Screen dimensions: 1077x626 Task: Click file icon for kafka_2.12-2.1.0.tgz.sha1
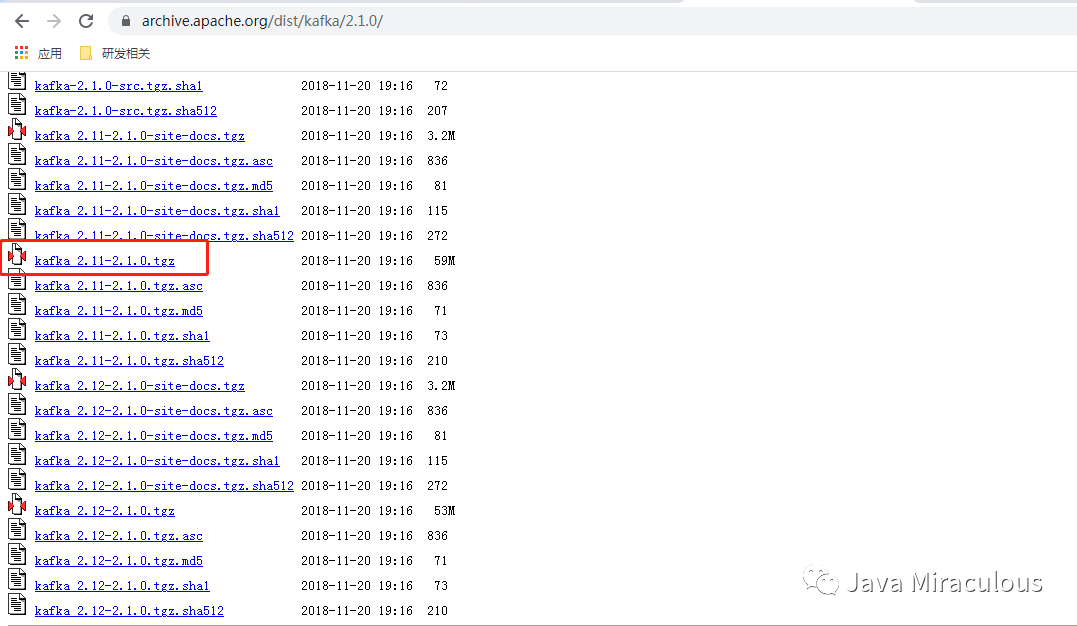point(17,580)
